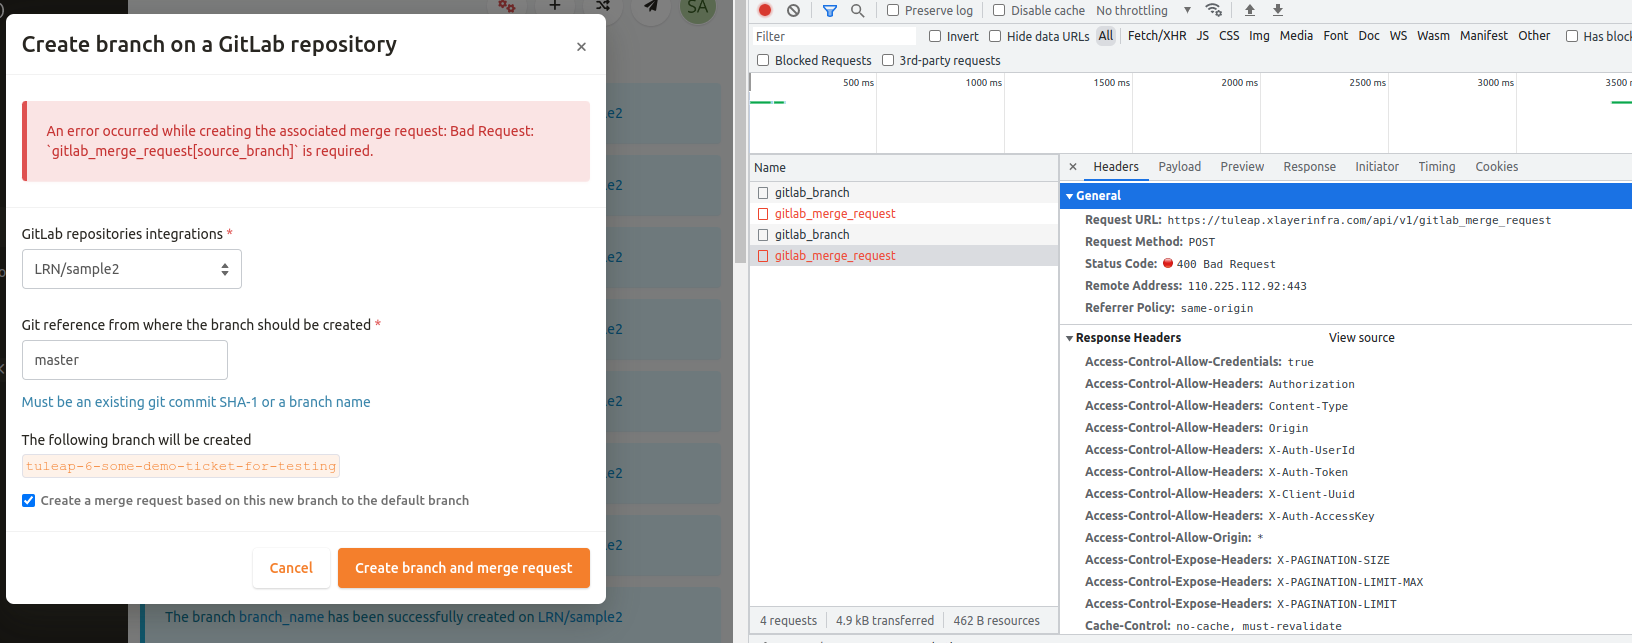Switch to the Payload tab
1632x643 pixels.
point(1180,167)
